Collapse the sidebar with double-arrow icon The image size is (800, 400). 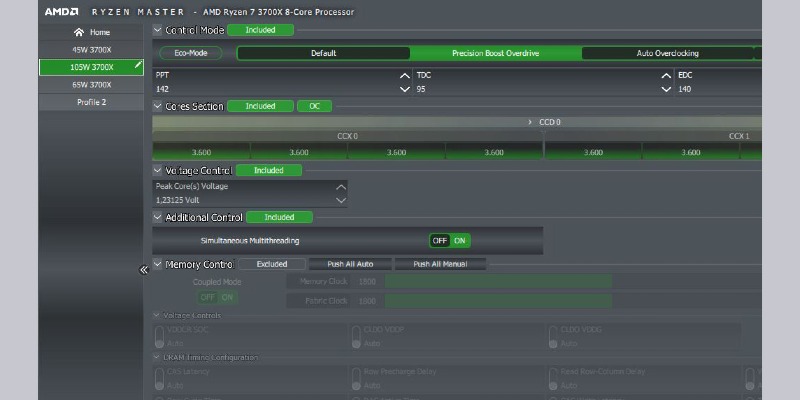tap(143, 270)
